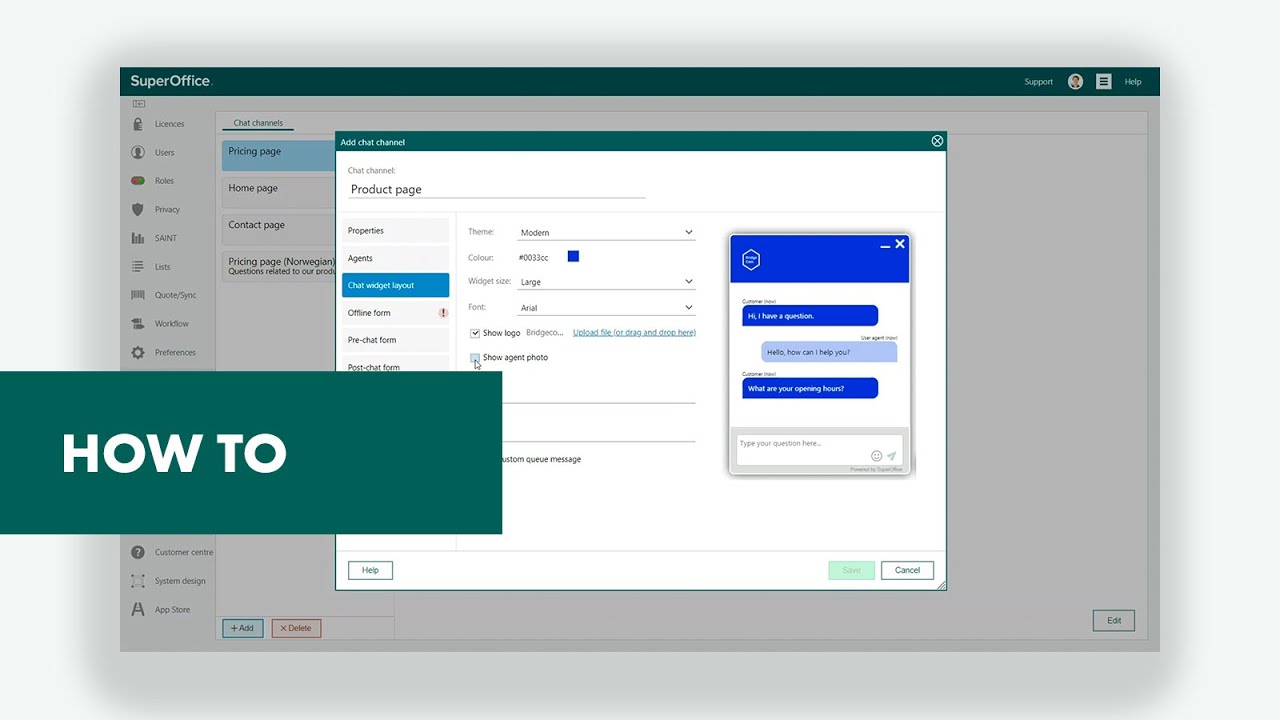Select the Pre-chat form tab
The height and width of the screenshot is (720, 1280).
[x=395, y=340]
